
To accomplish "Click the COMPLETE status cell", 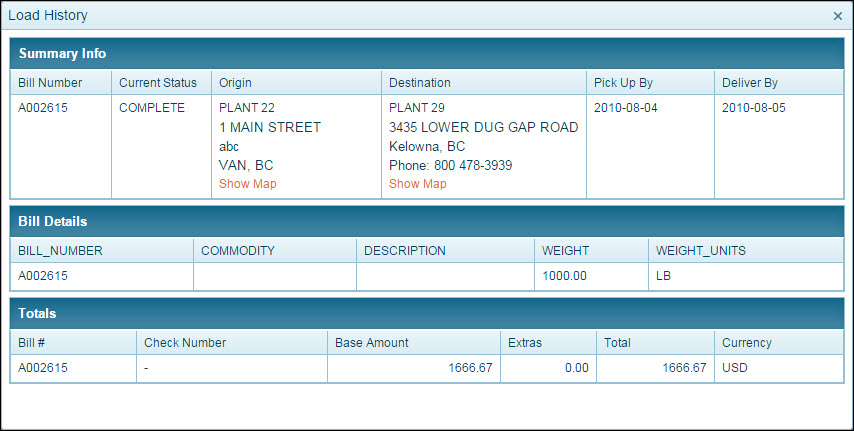I will (152, 108).
